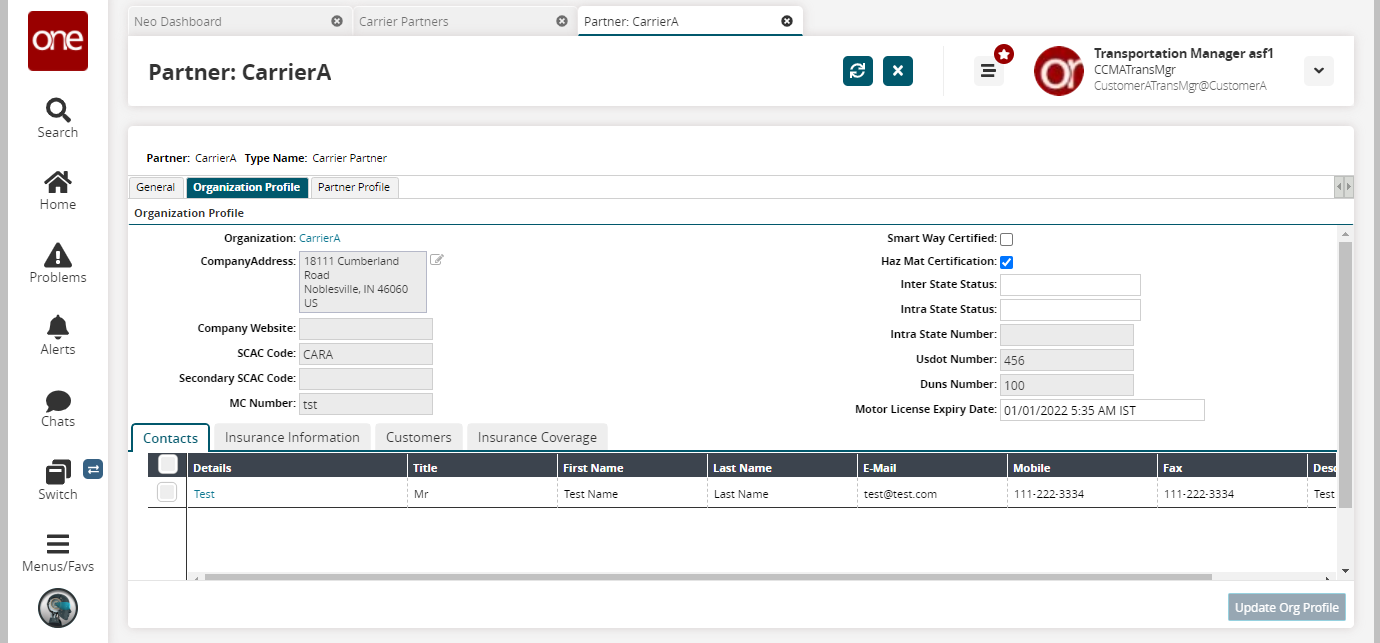Open the Inter State Status dropdown
1380x643 pixels.
click(1070, 285)
